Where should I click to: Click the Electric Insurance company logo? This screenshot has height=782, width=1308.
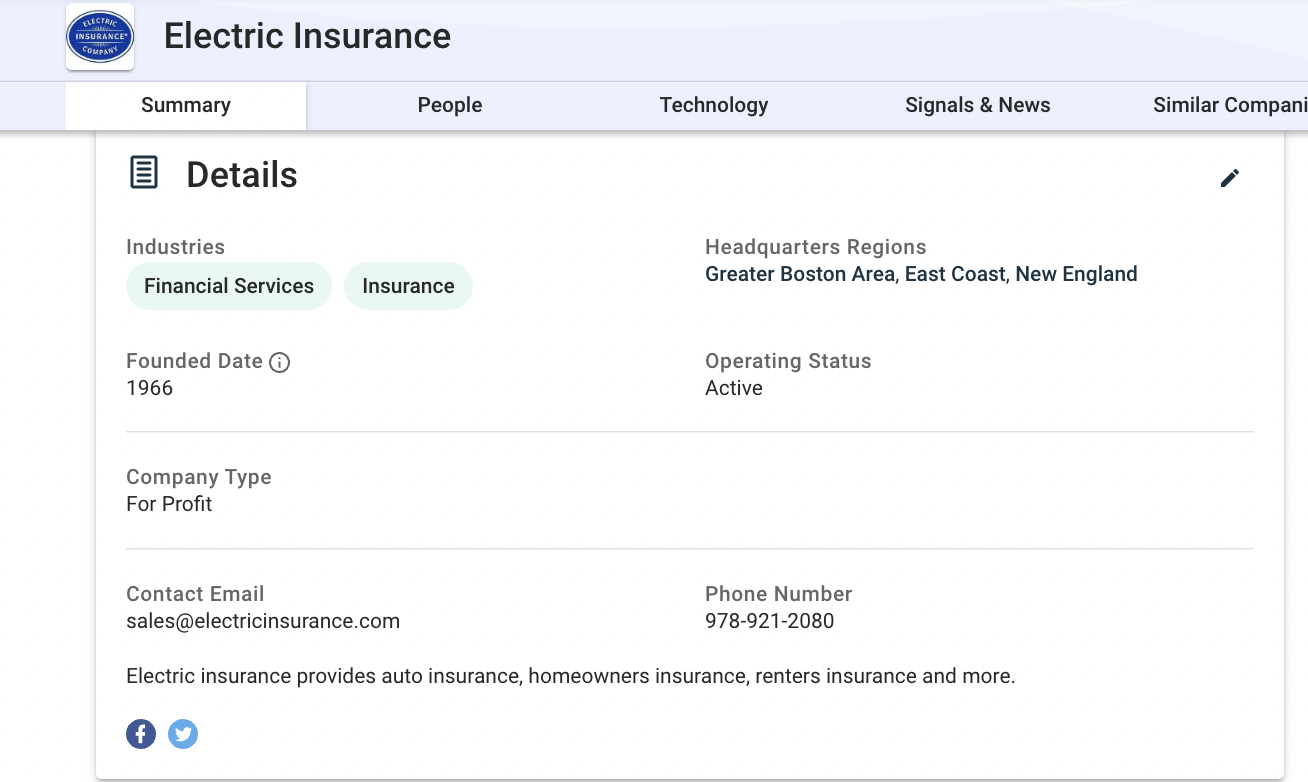click(100, 37)
